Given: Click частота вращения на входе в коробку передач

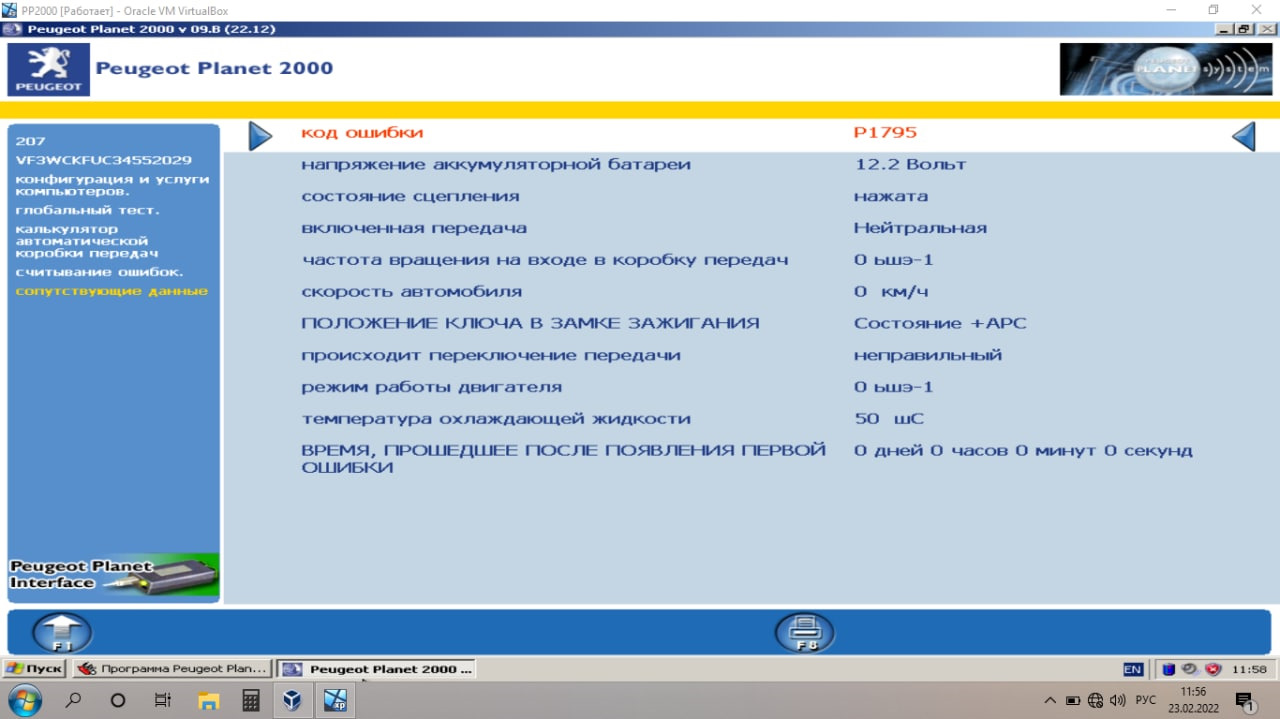Looking at the screenshot, I should (545, 260).
